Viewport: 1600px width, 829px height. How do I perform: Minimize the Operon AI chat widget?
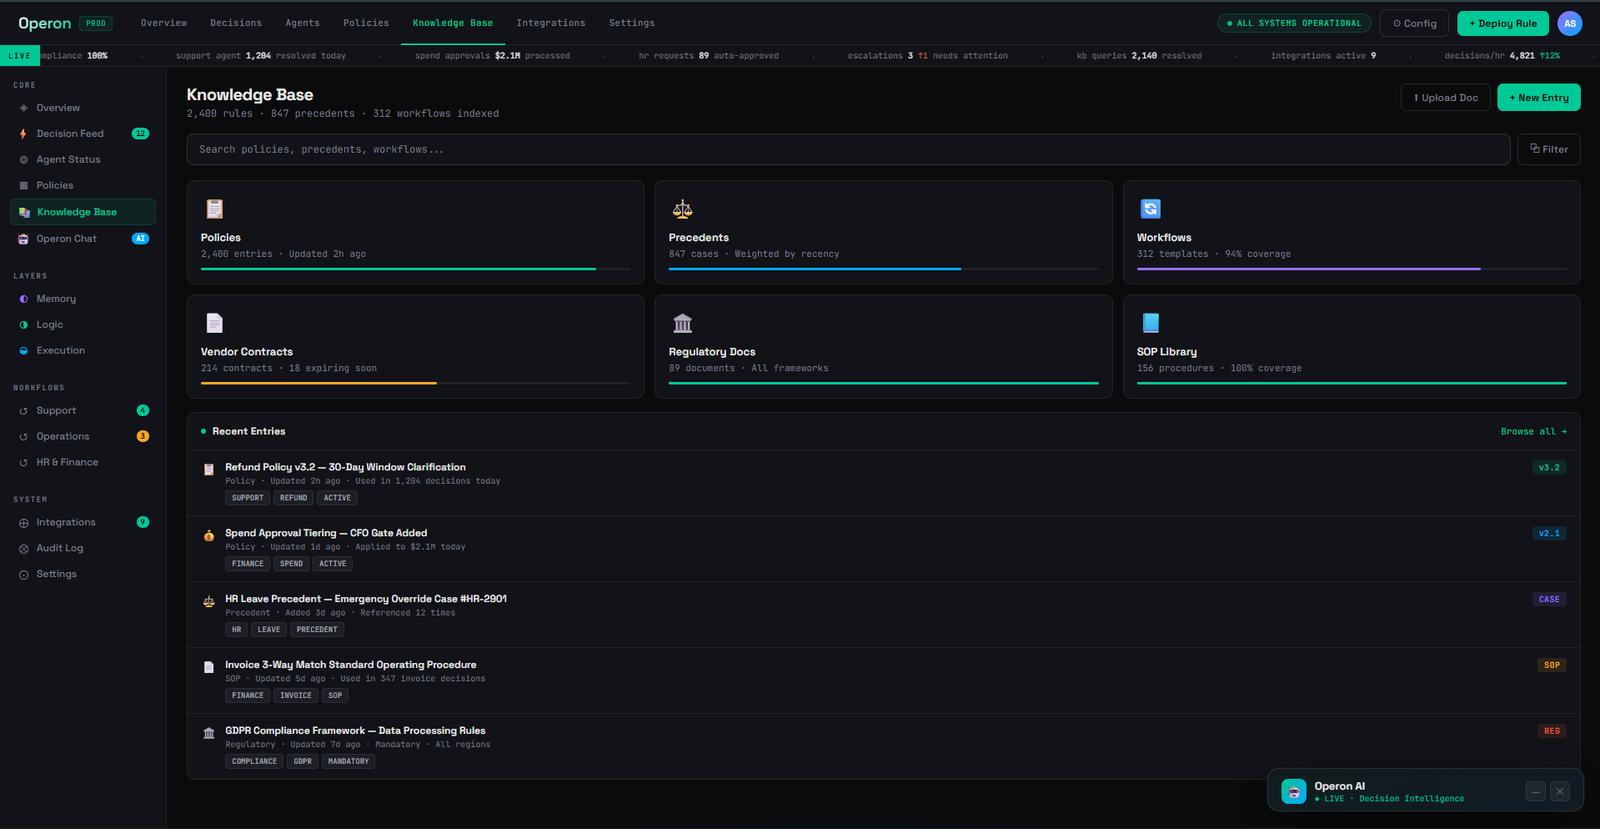click(1536, 791)
